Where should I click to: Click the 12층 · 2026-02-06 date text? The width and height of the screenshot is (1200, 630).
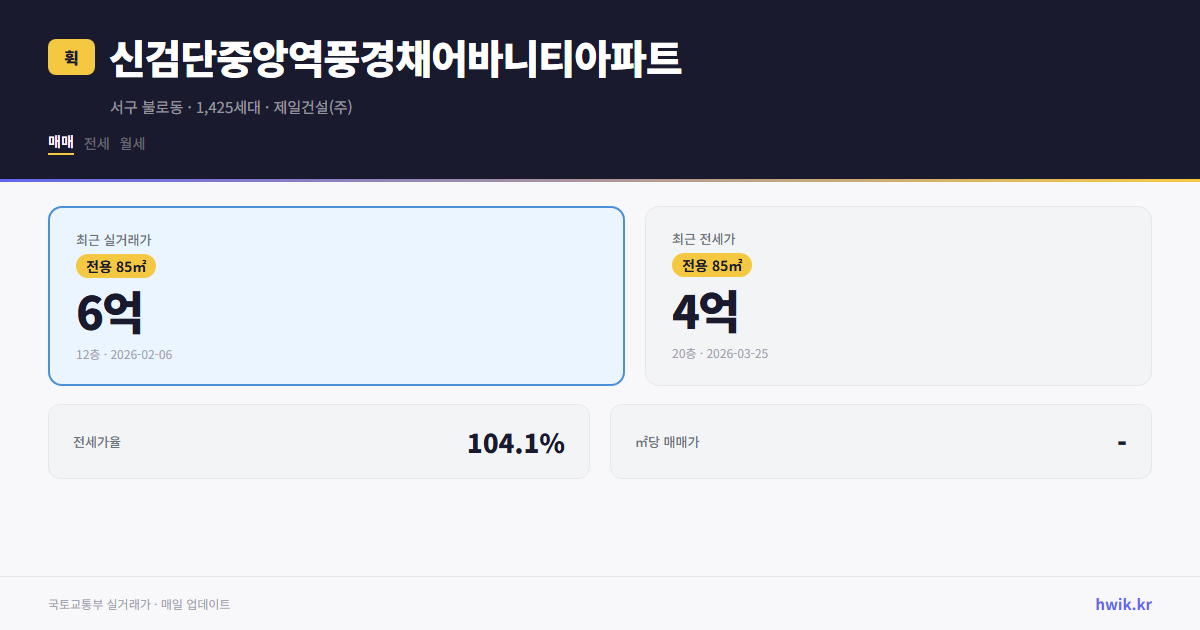click(122, 353)
